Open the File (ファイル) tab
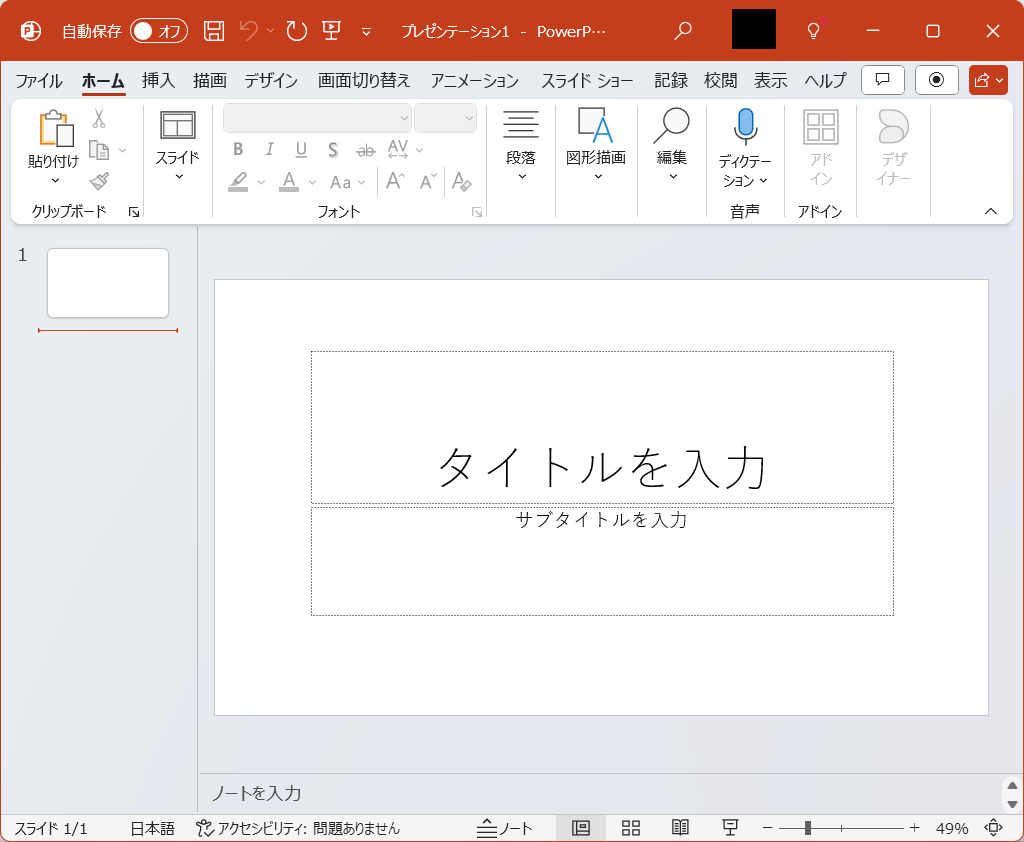Screen dimensions: 1024x842 click(39, 80)
